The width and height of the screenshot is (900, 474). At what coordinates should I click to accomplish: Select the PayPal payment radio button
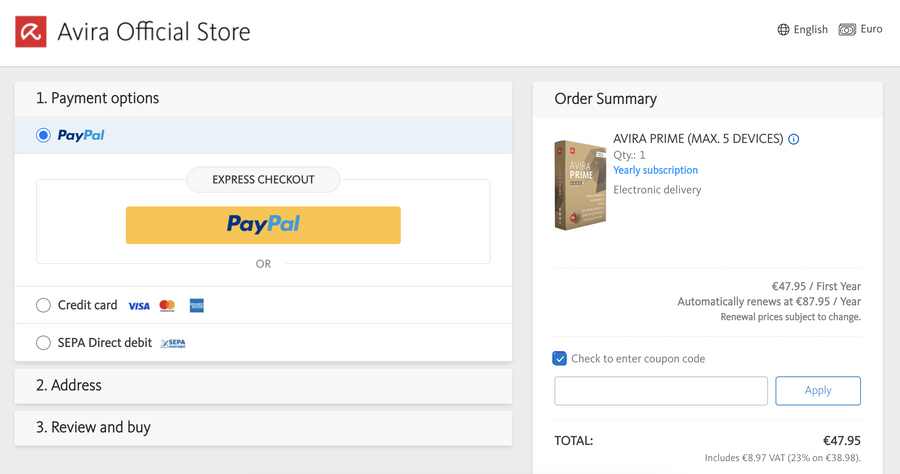tap(43, 135)
